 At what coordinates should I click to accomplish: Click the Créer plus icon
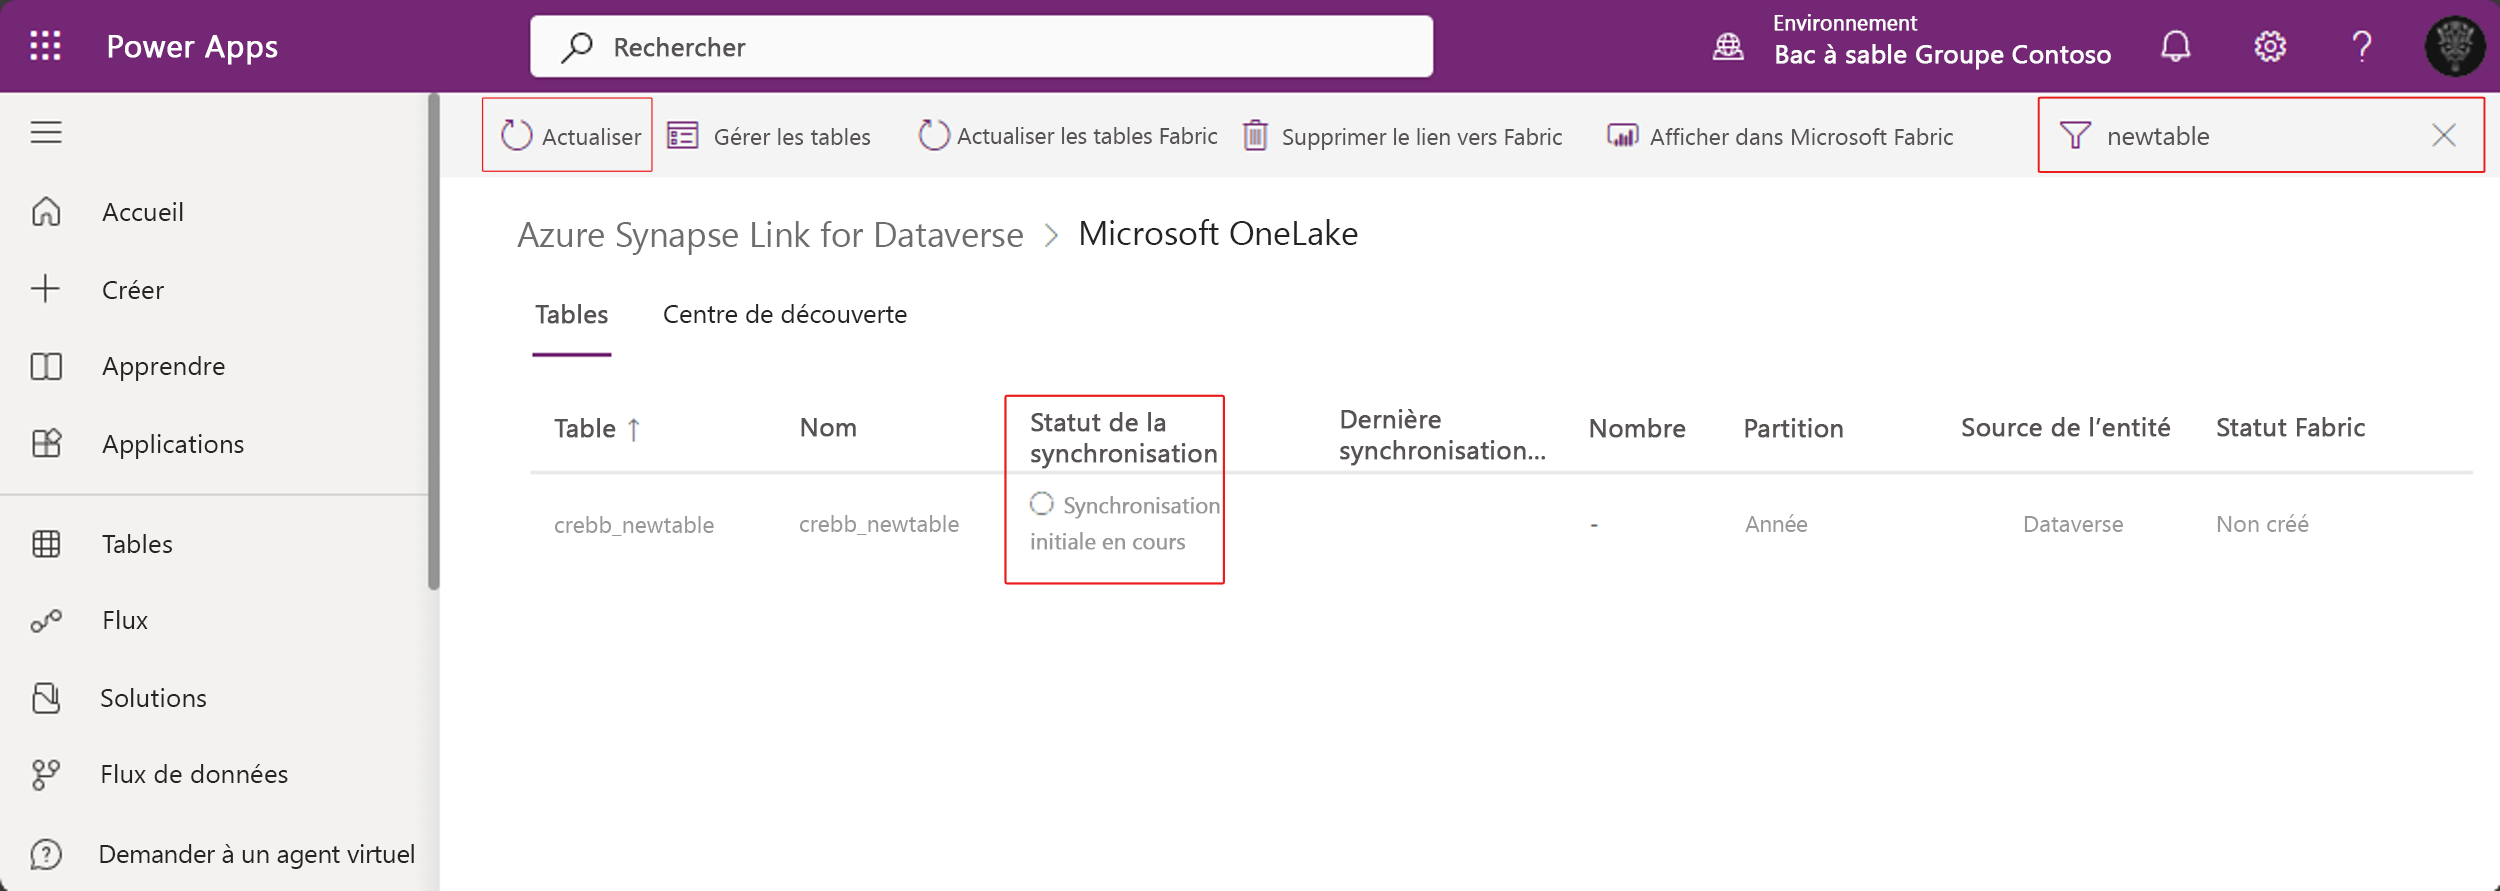(x=45, y=289)
